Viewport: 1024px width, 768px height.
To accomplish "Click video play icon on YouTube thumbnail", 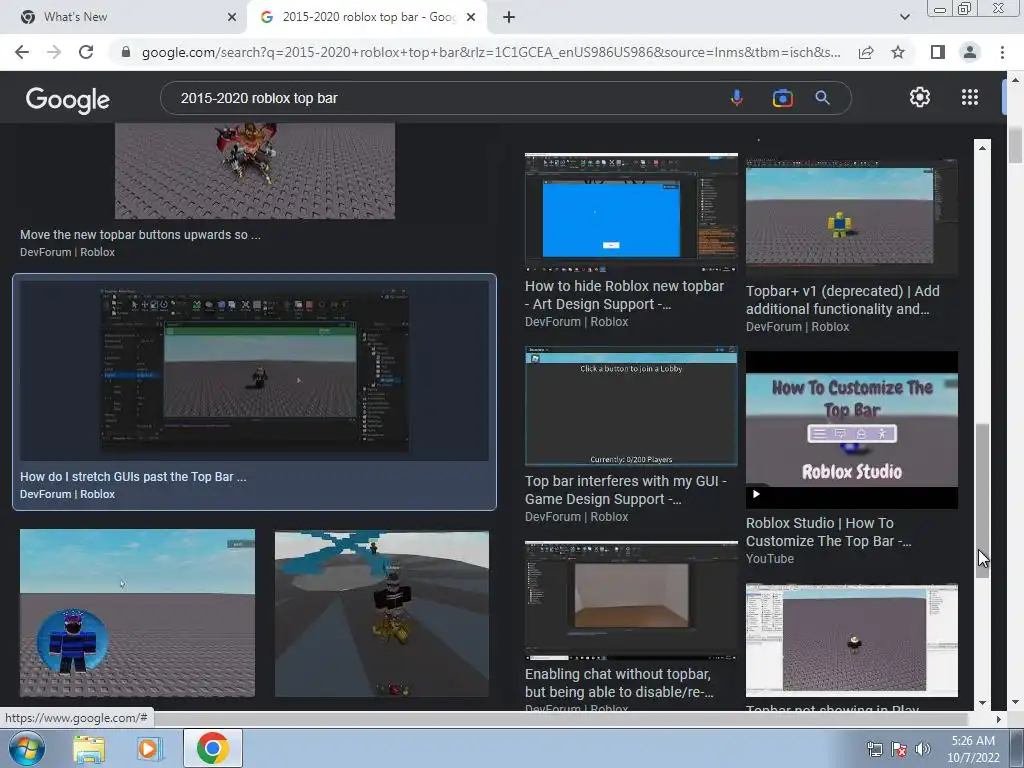I will [756, 494].
